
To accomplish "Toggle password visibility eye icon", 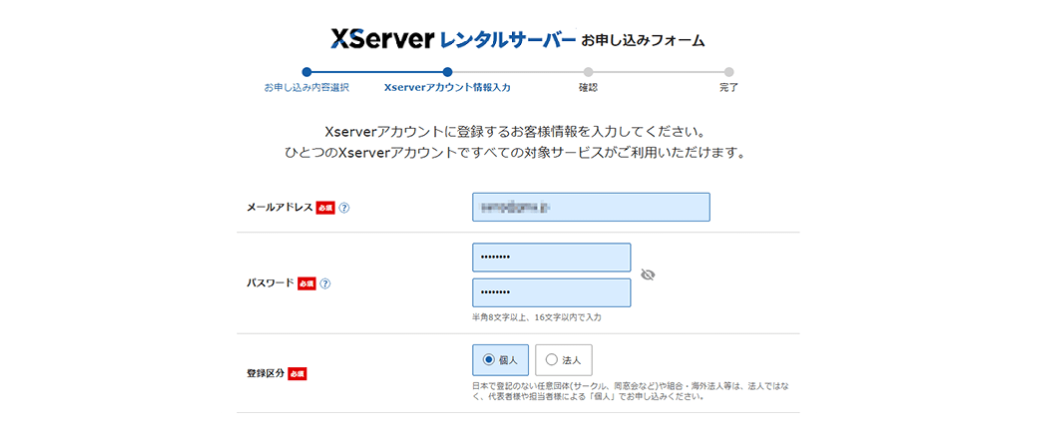I will click(x=648, y=275).
